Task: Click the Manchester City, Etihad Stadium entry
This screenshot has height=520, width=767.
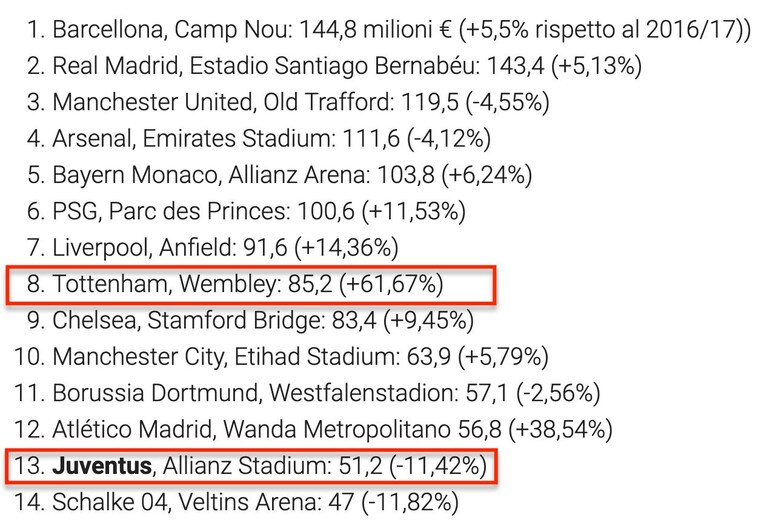Action: pyautogui.click(x=281, y=357)
